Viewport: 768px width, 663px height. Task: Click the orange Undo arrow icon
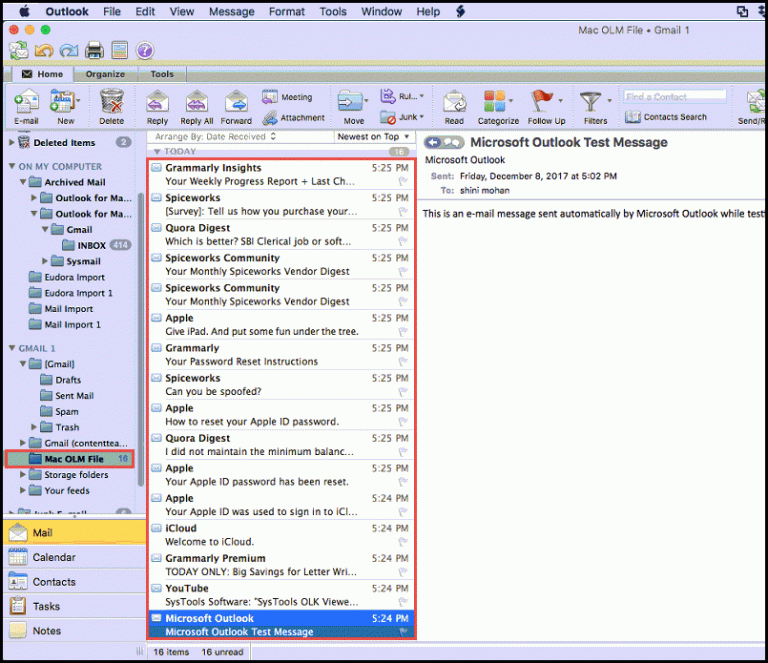44,50
